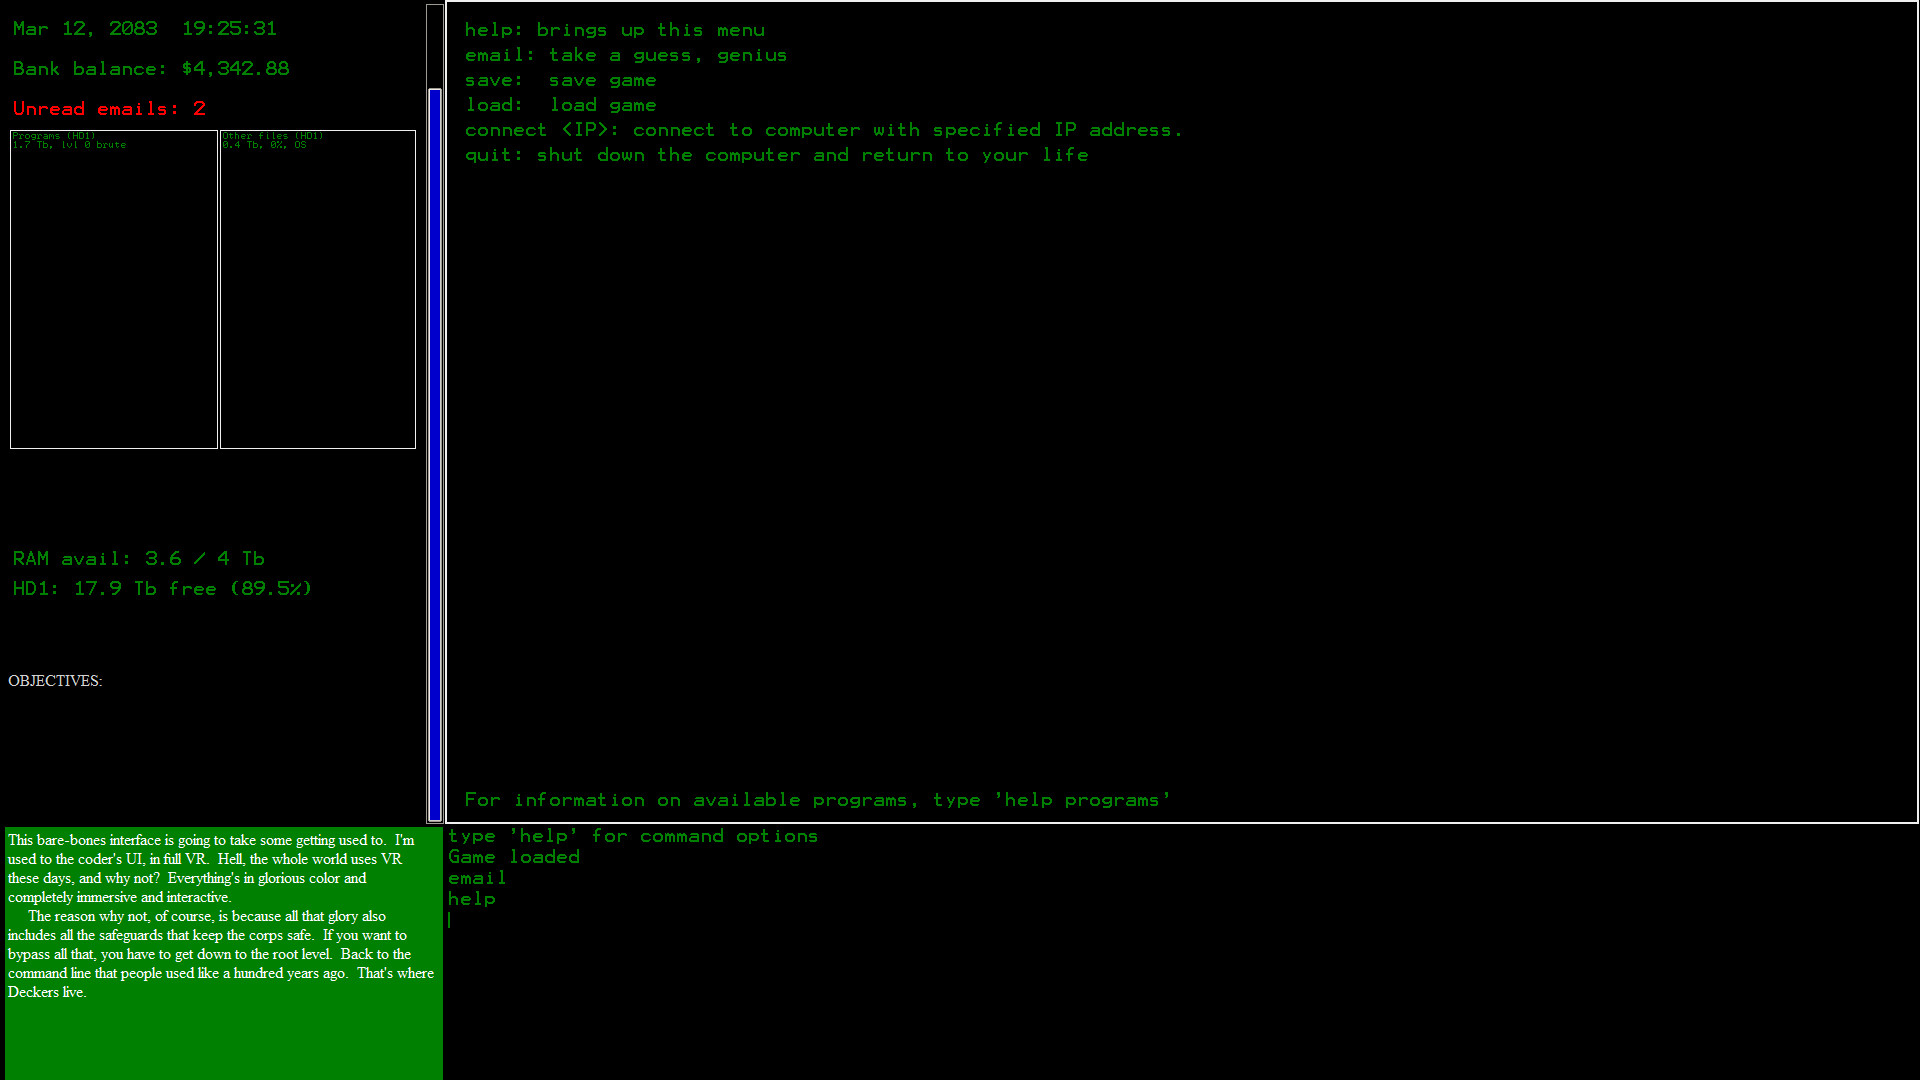
Task: Click the 'save: save game' command entry
Action: point(560,80)
